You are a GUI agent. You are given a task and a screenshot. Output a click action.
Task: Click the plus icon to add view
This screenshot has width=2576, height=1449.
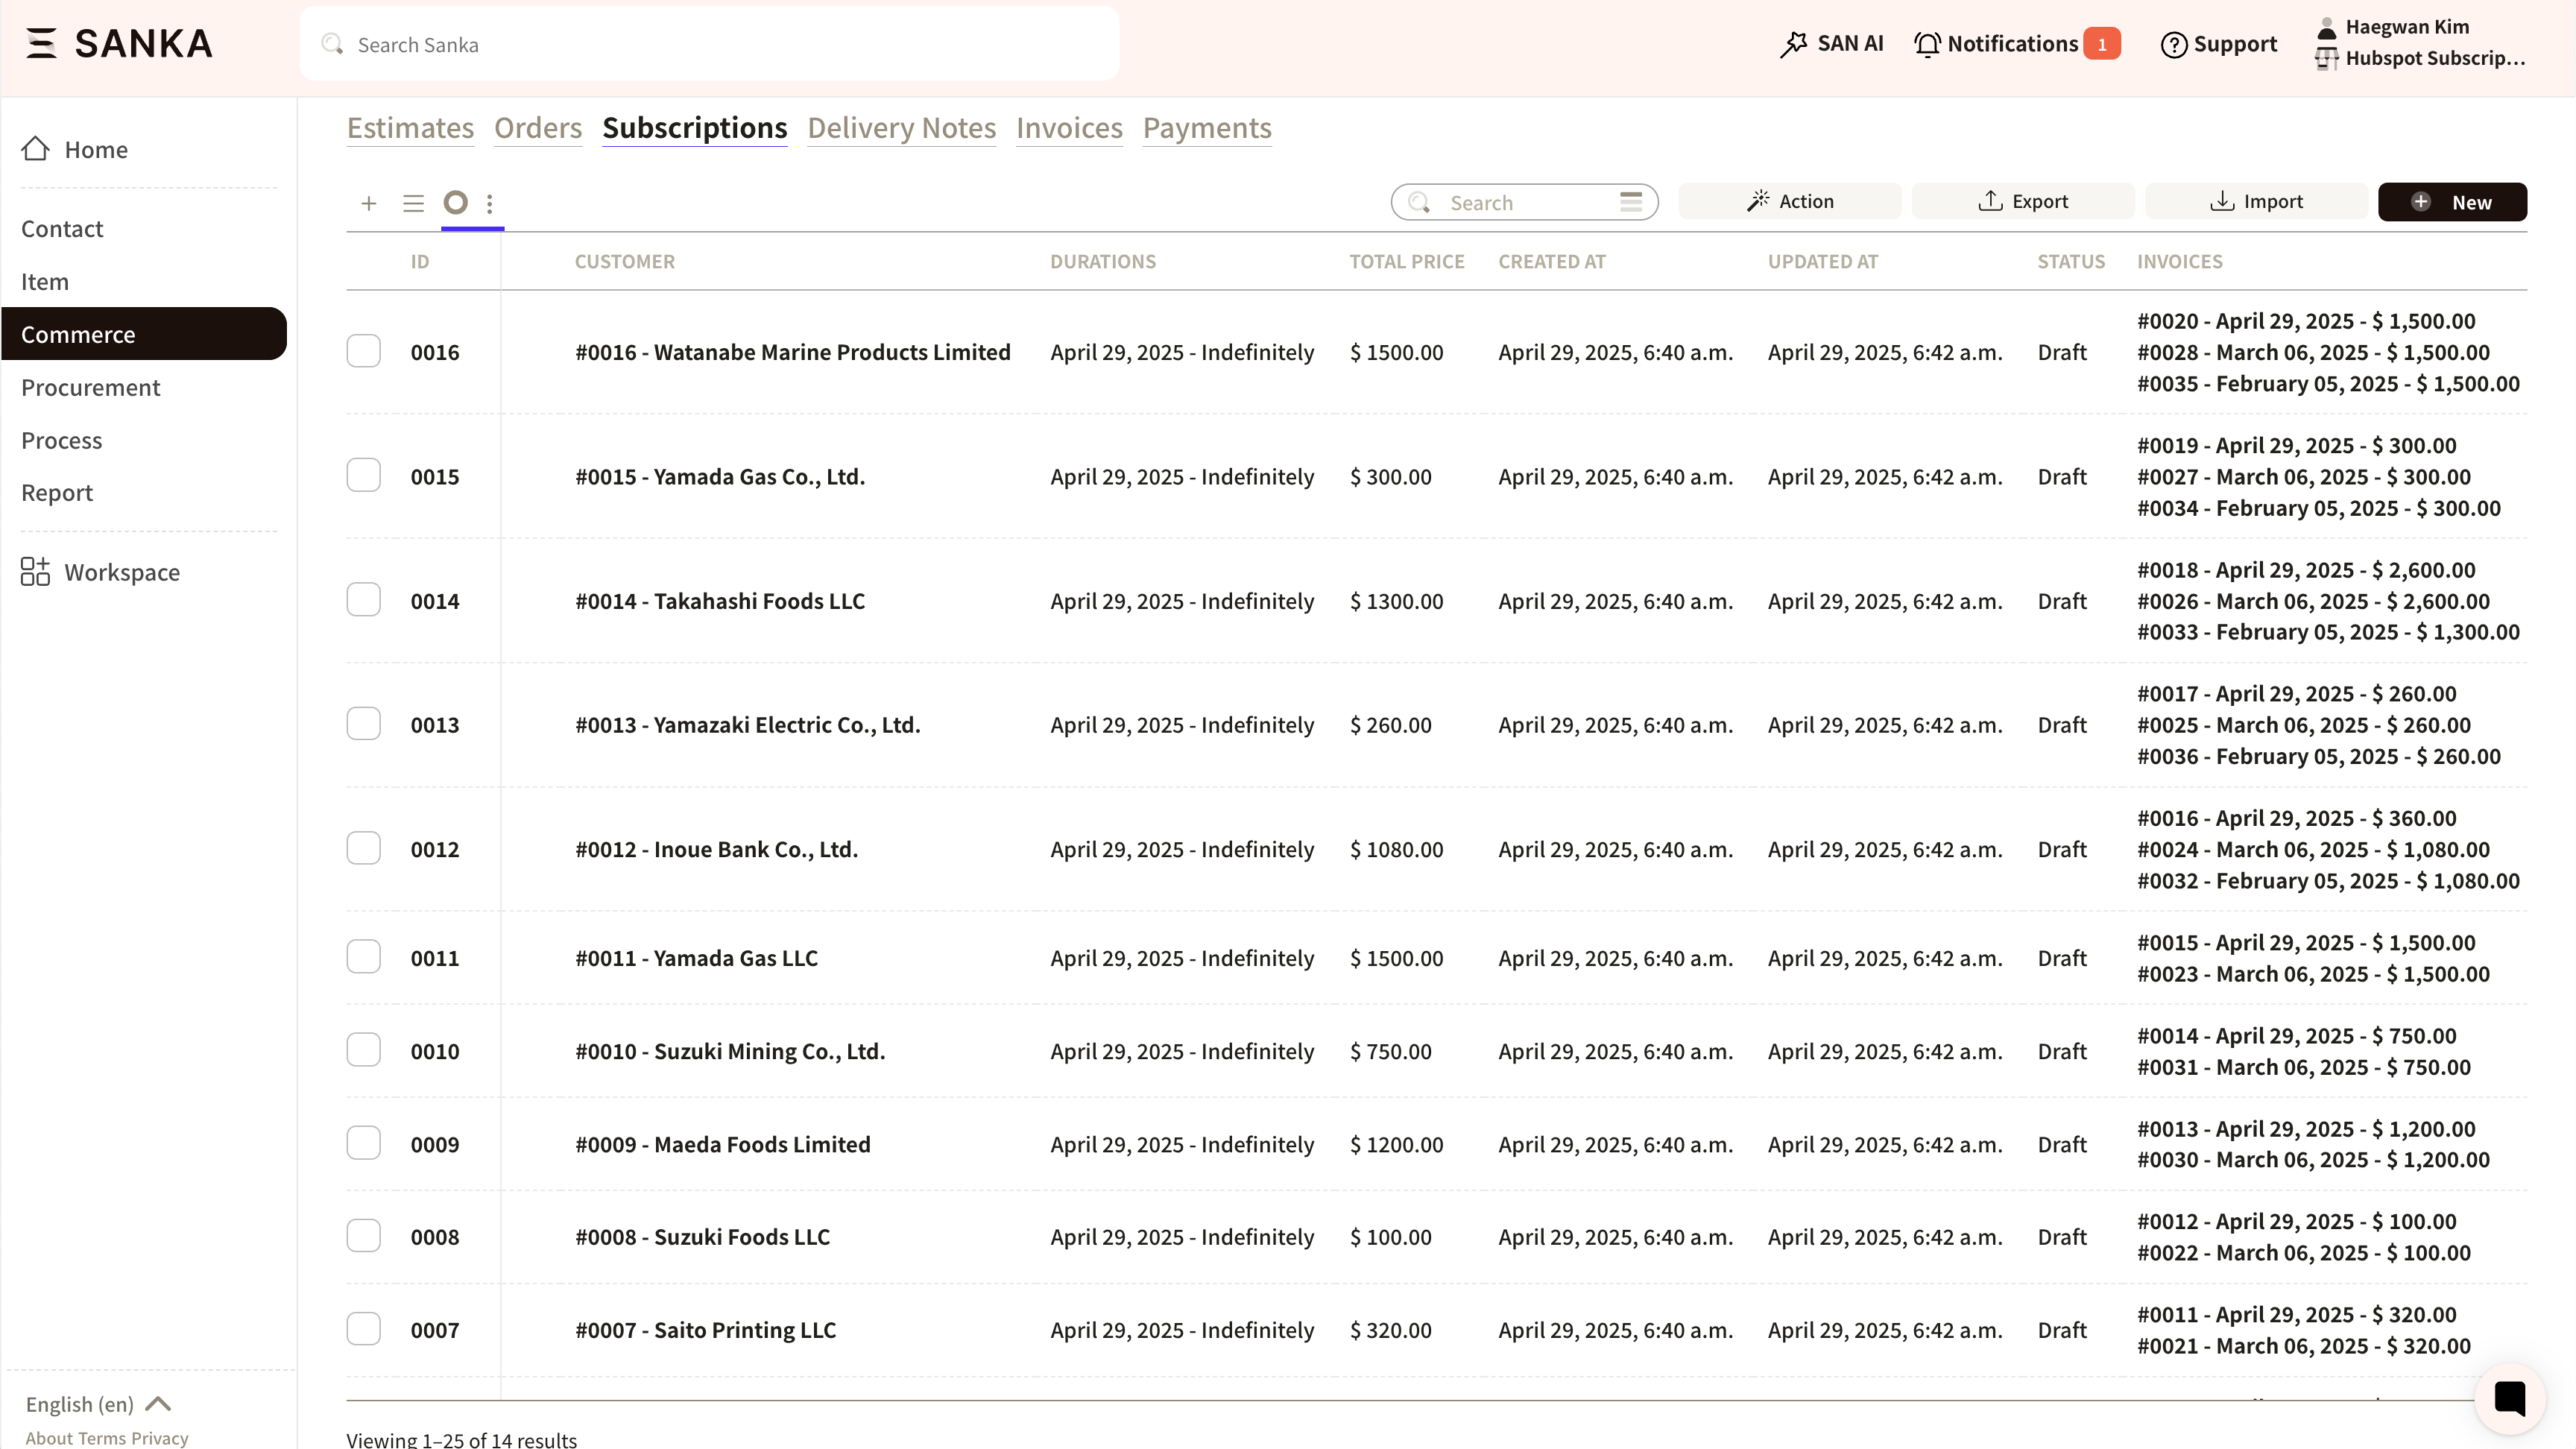click(x=369, y=203)
